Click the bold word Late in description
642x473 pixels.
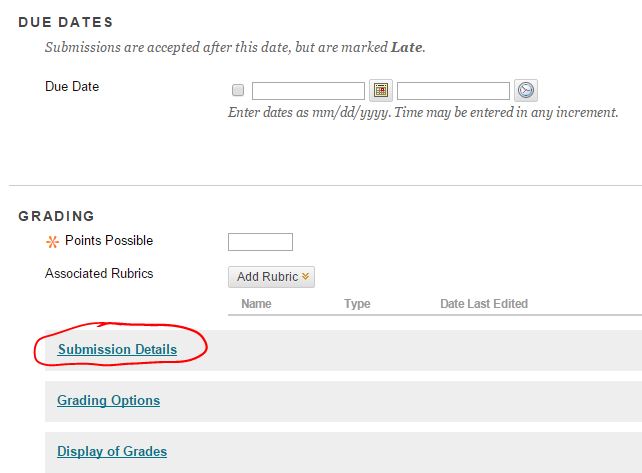point(407,47)
